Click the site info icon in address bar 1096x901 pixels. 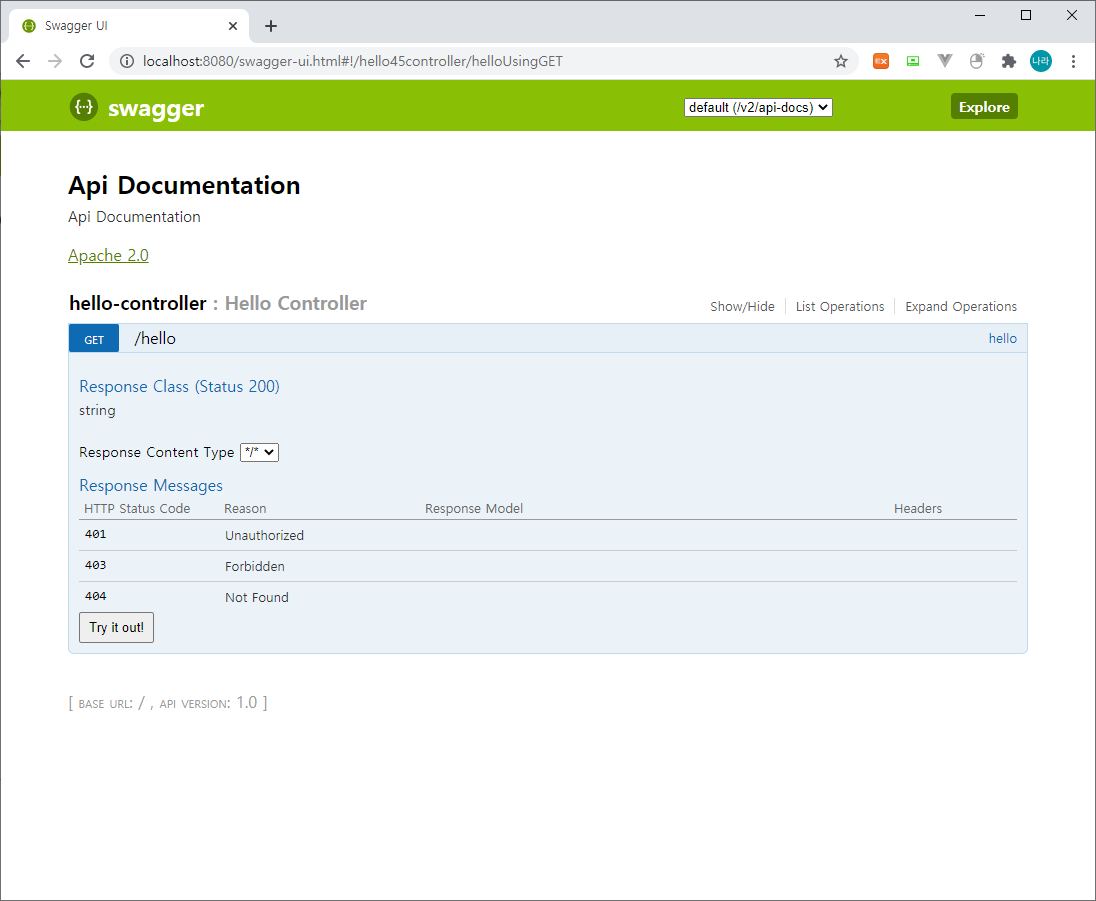pos(127,62)
